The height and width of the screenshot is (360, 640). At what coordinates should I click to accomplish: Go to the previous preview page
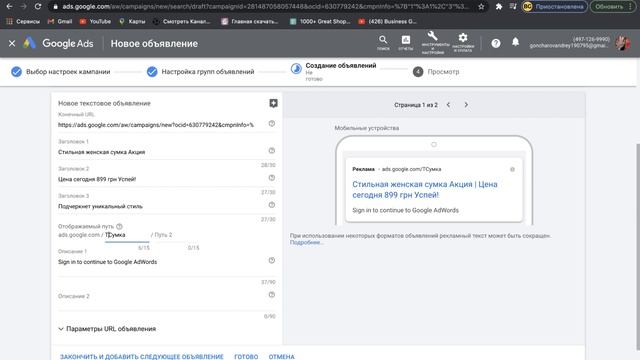point(449,105)
